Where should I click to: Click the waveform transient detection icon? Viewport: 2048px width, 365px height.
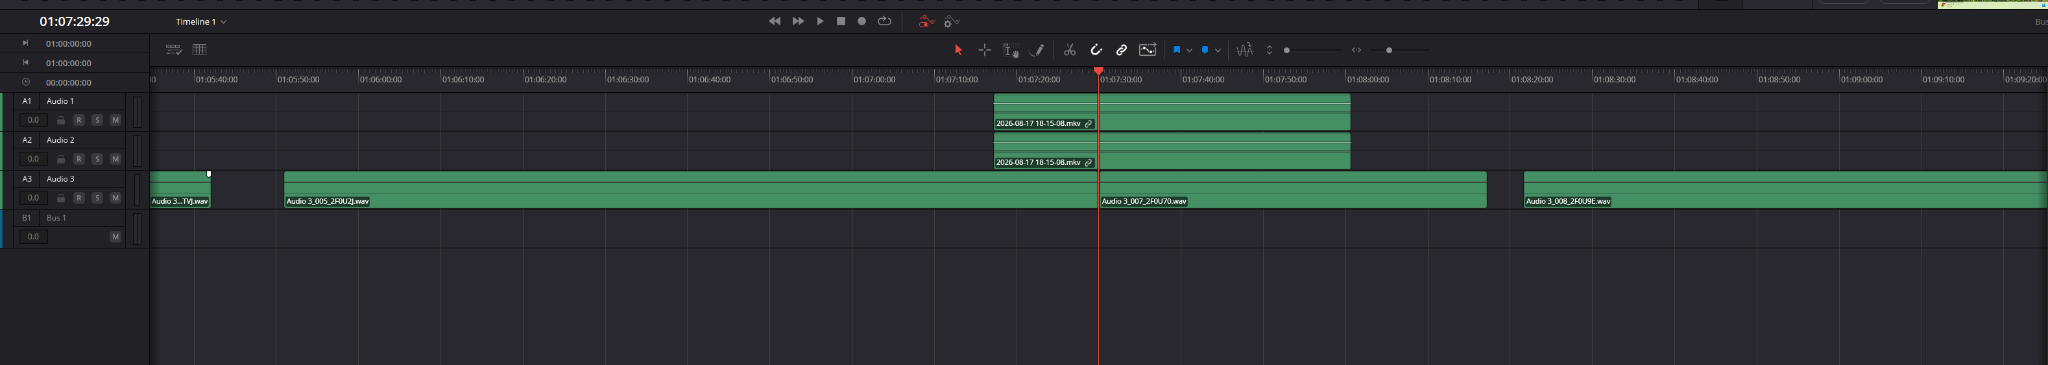[1244, 50]
